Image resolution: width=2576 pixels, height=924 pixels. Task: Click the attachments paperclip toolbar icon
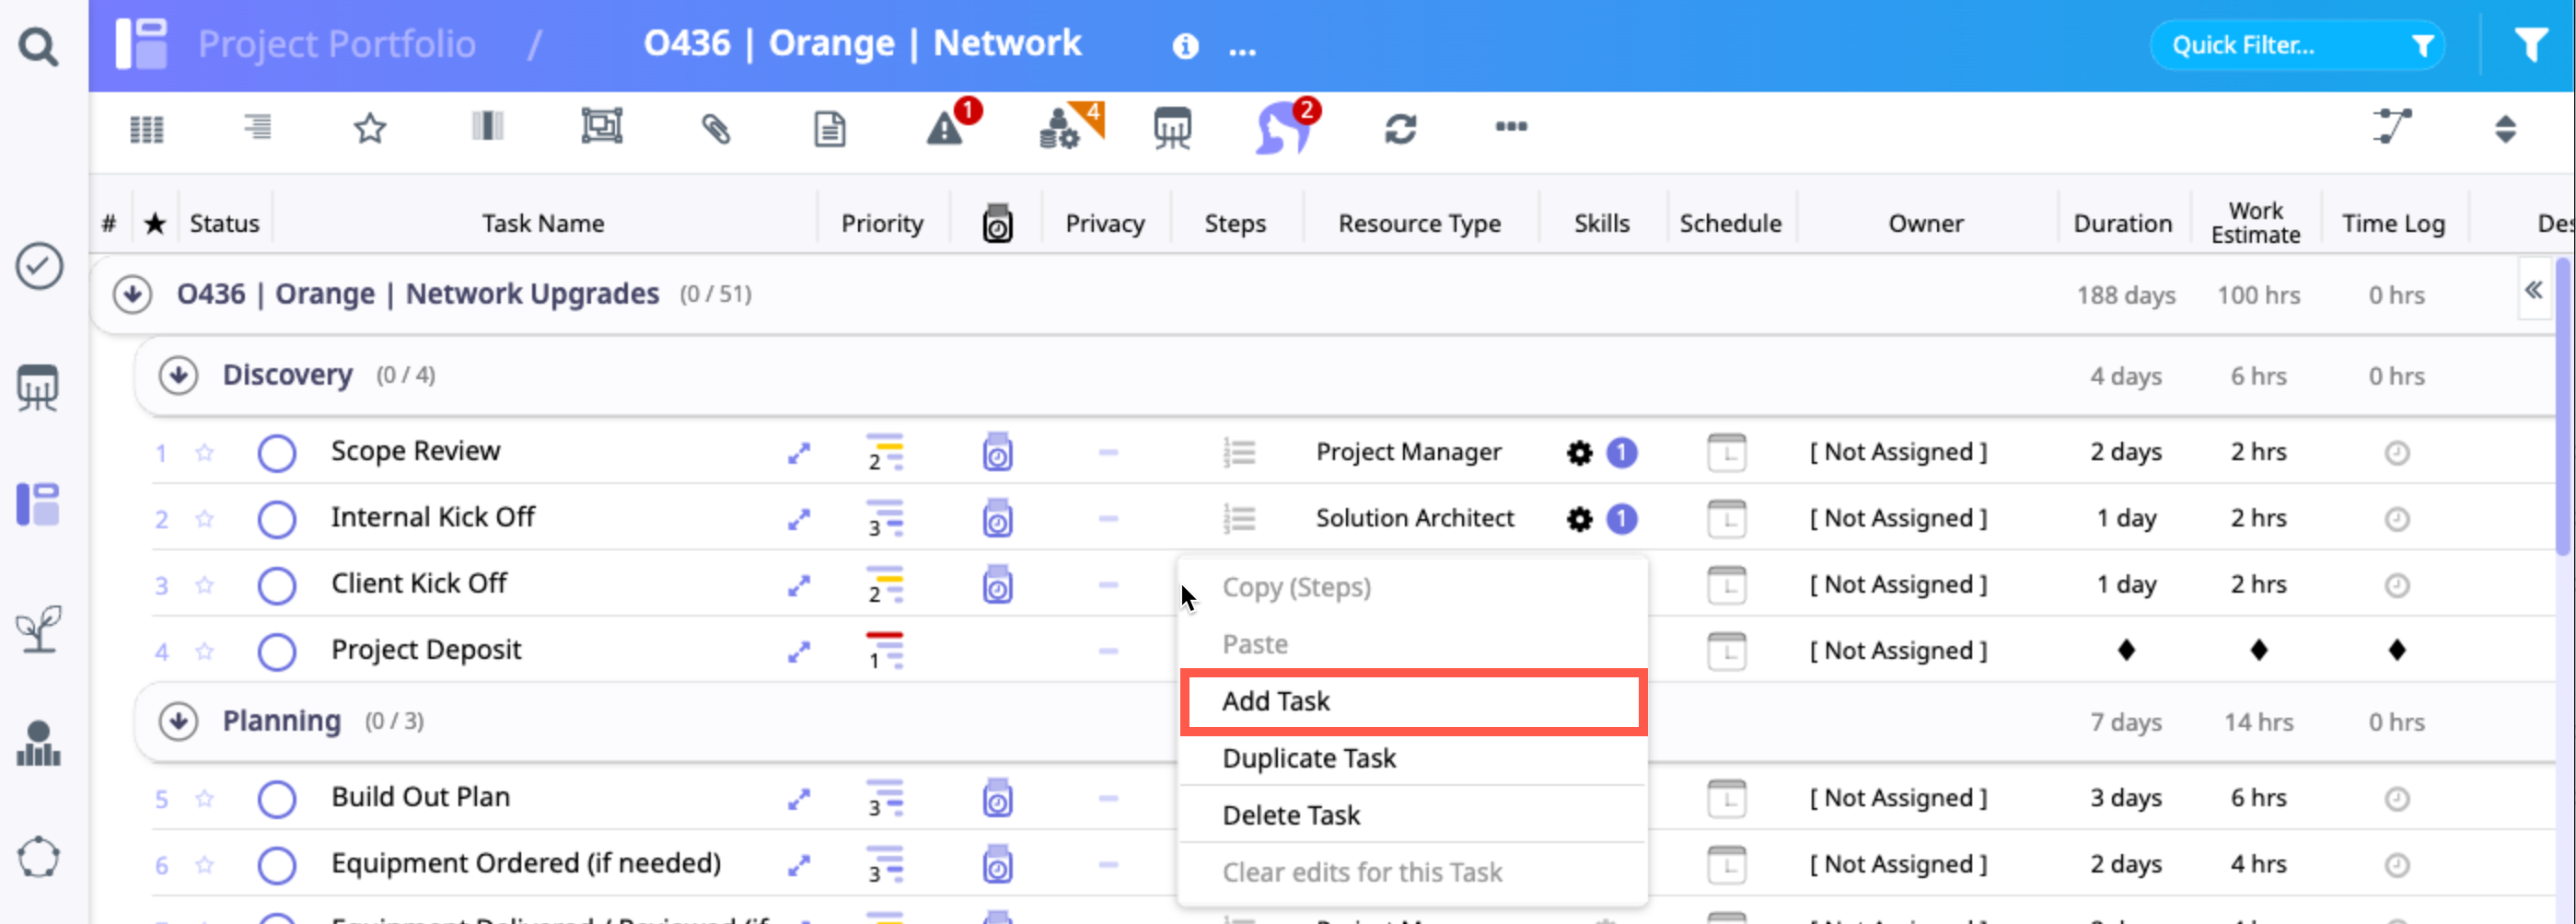pyautogui.click(x=716, y=129)
